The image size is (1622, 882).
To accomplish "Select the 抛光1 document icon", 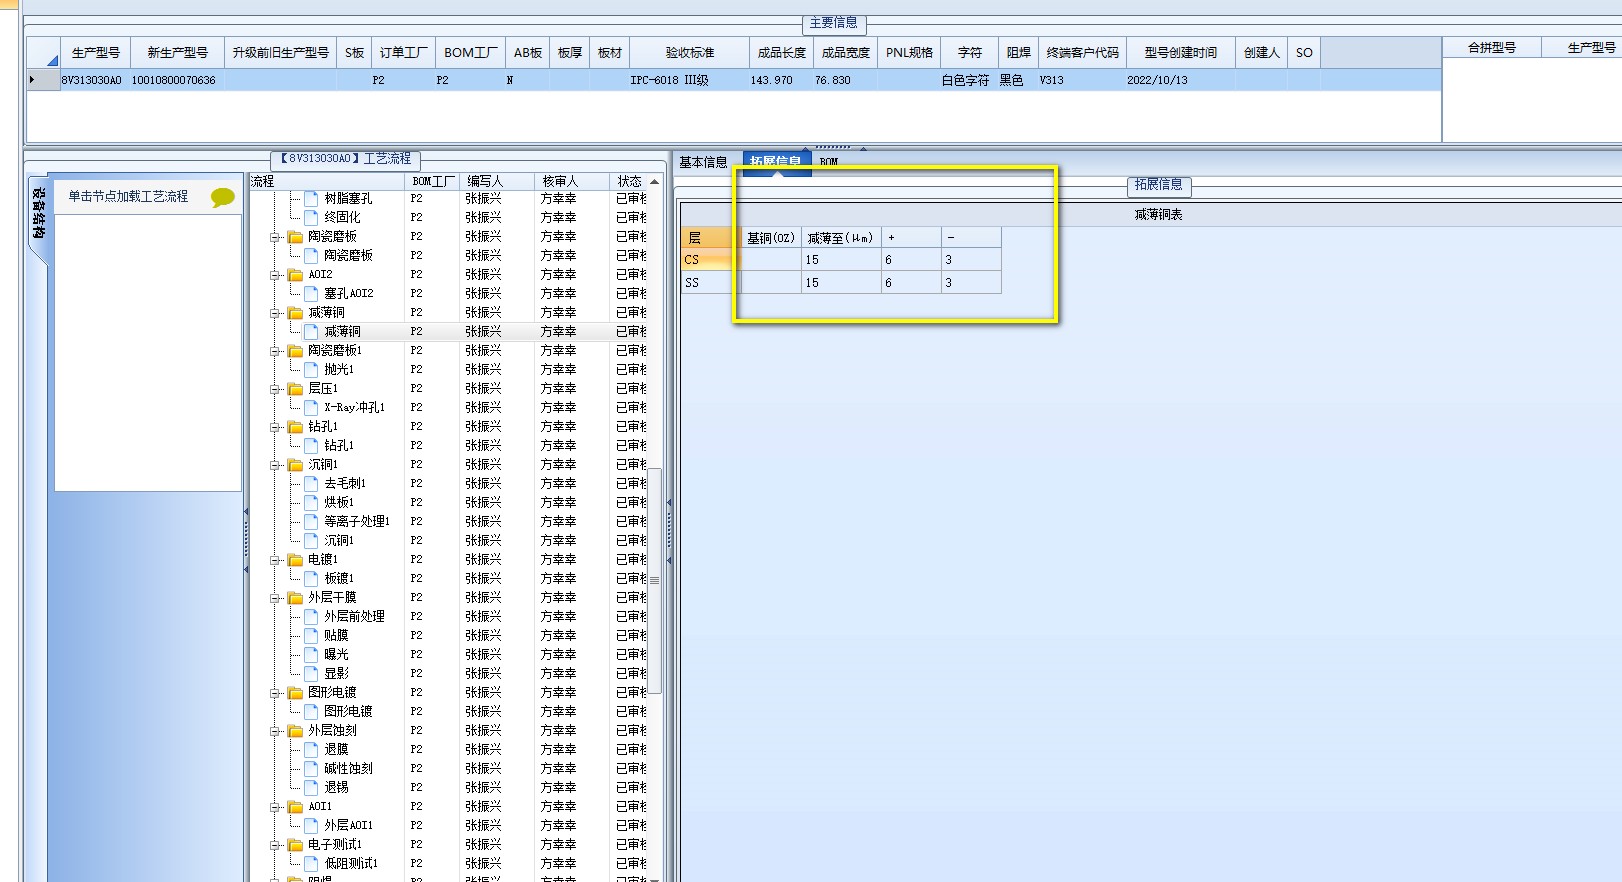I will pyautogui.click(x=311, y=370).
